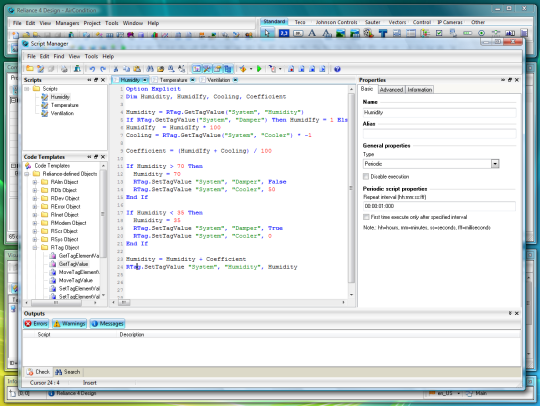540x406 pixels.
Task: Select the Display 2.3 component icon
Action: (284, 33)
